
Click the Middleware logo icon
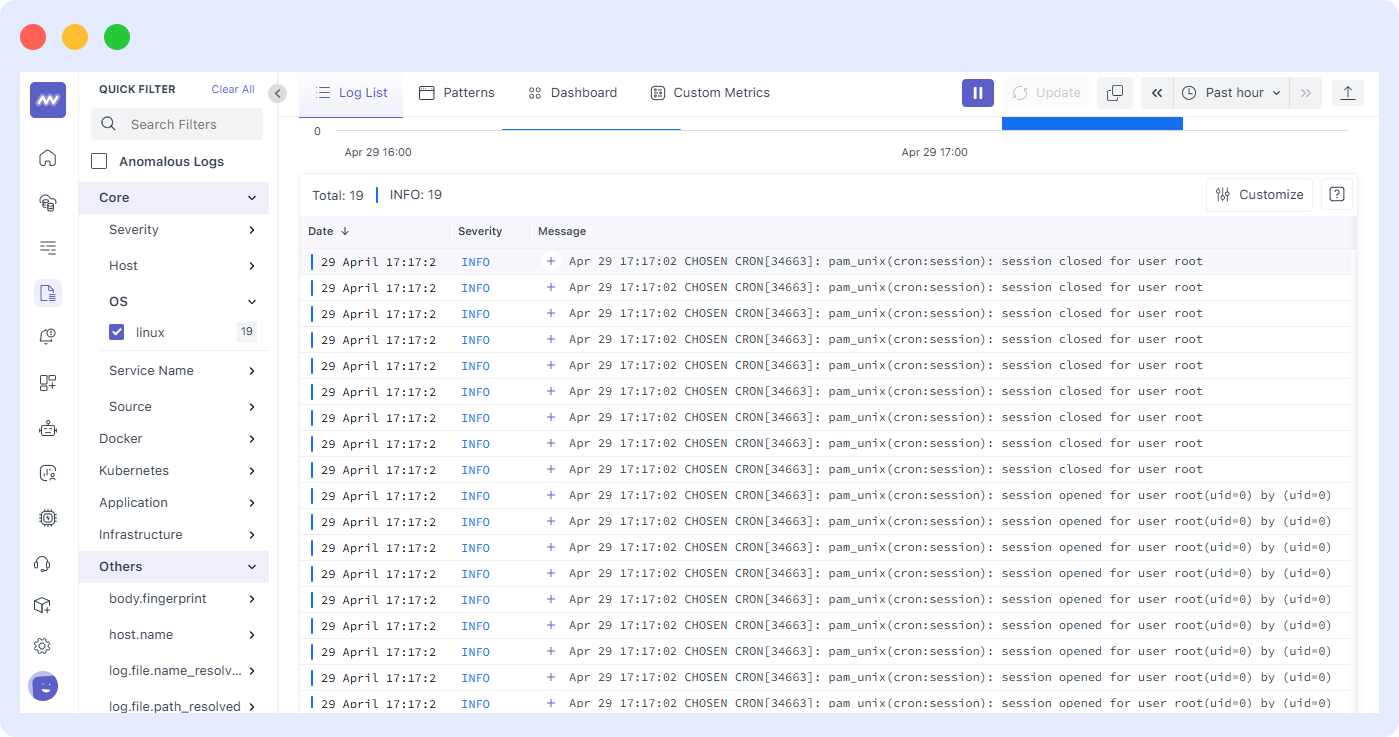tap(47, 100)
